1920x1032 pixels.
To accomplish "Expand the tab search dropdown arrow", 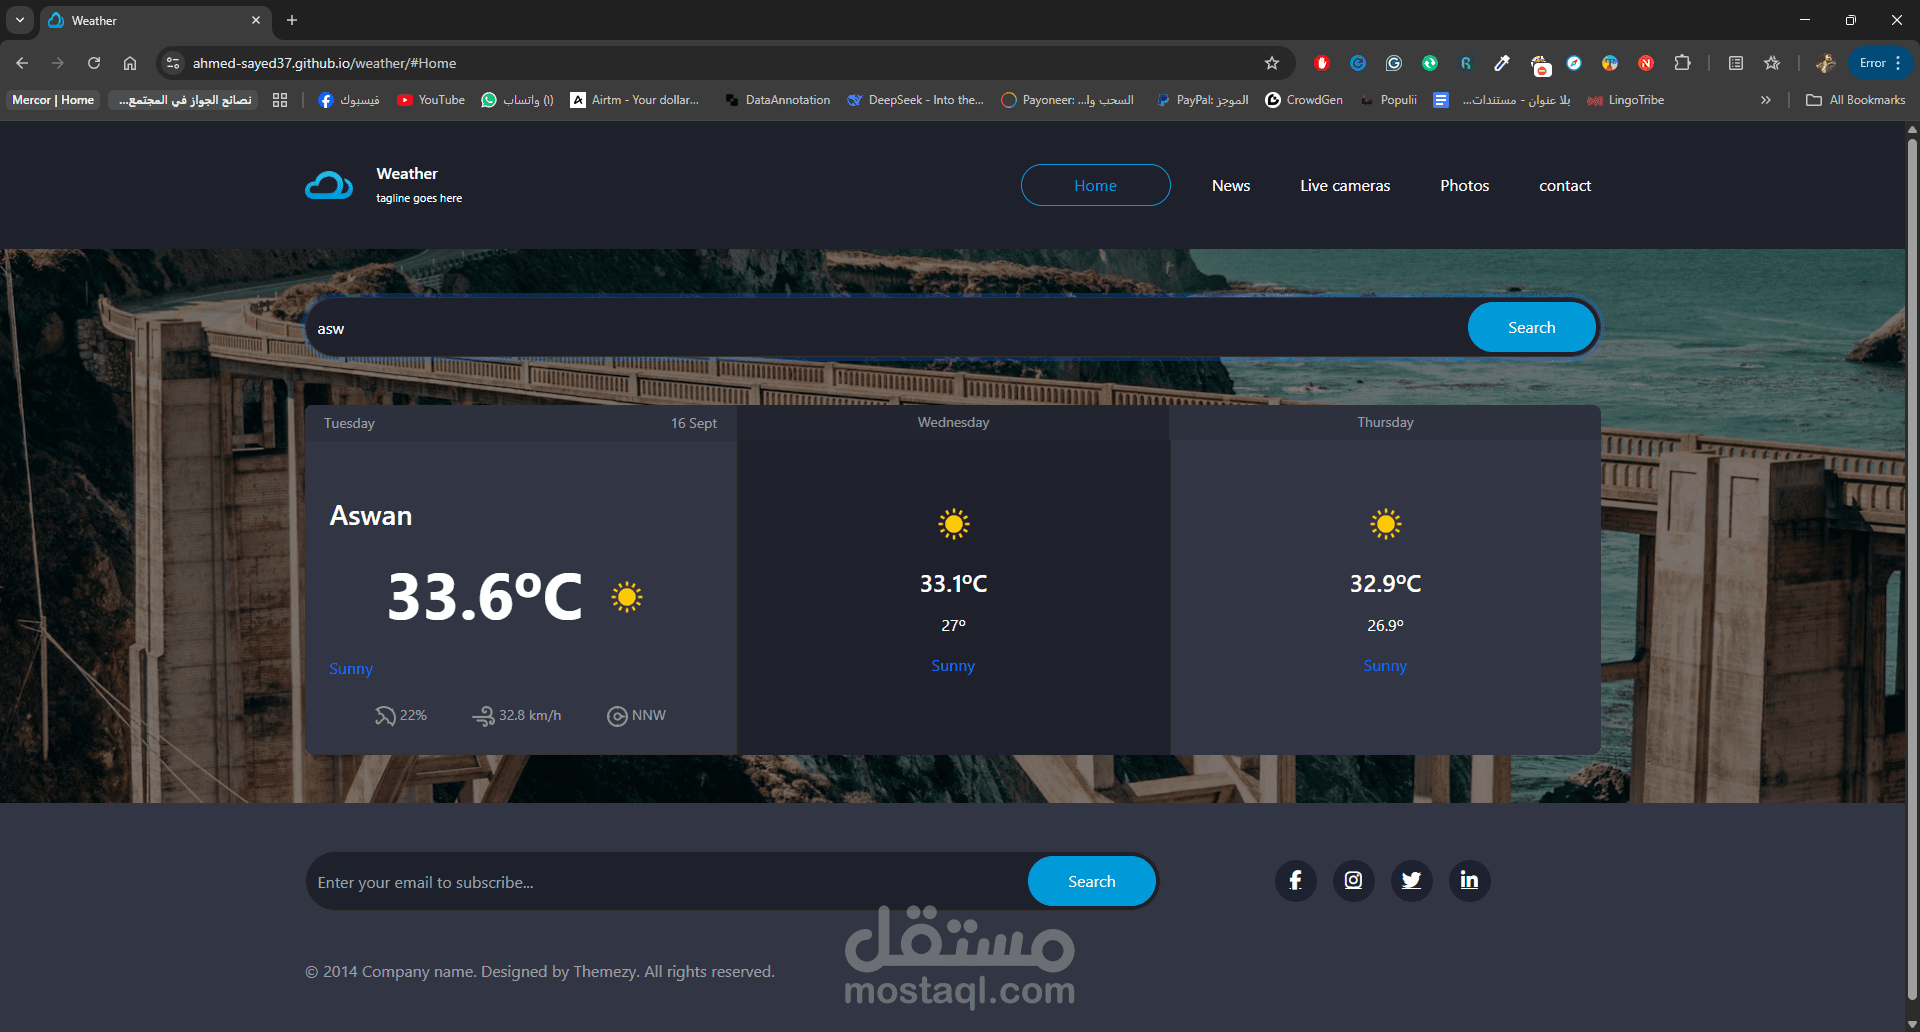I will click(x=20, y=20).
